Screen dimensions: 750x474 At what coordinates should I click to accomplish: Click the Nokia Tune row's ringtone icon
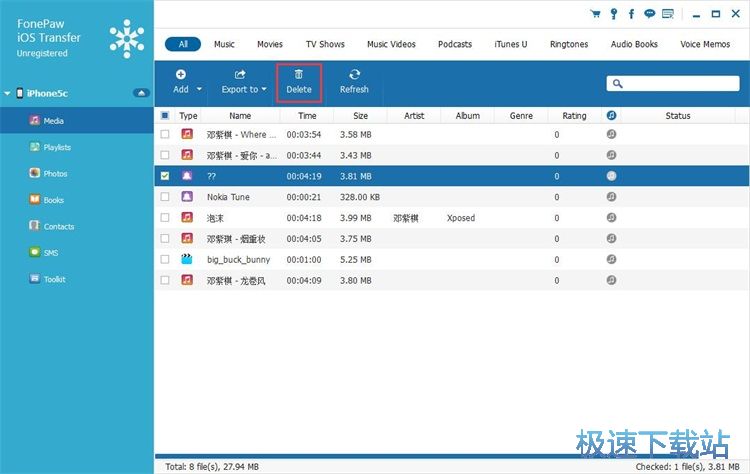(x=187, y=197)
